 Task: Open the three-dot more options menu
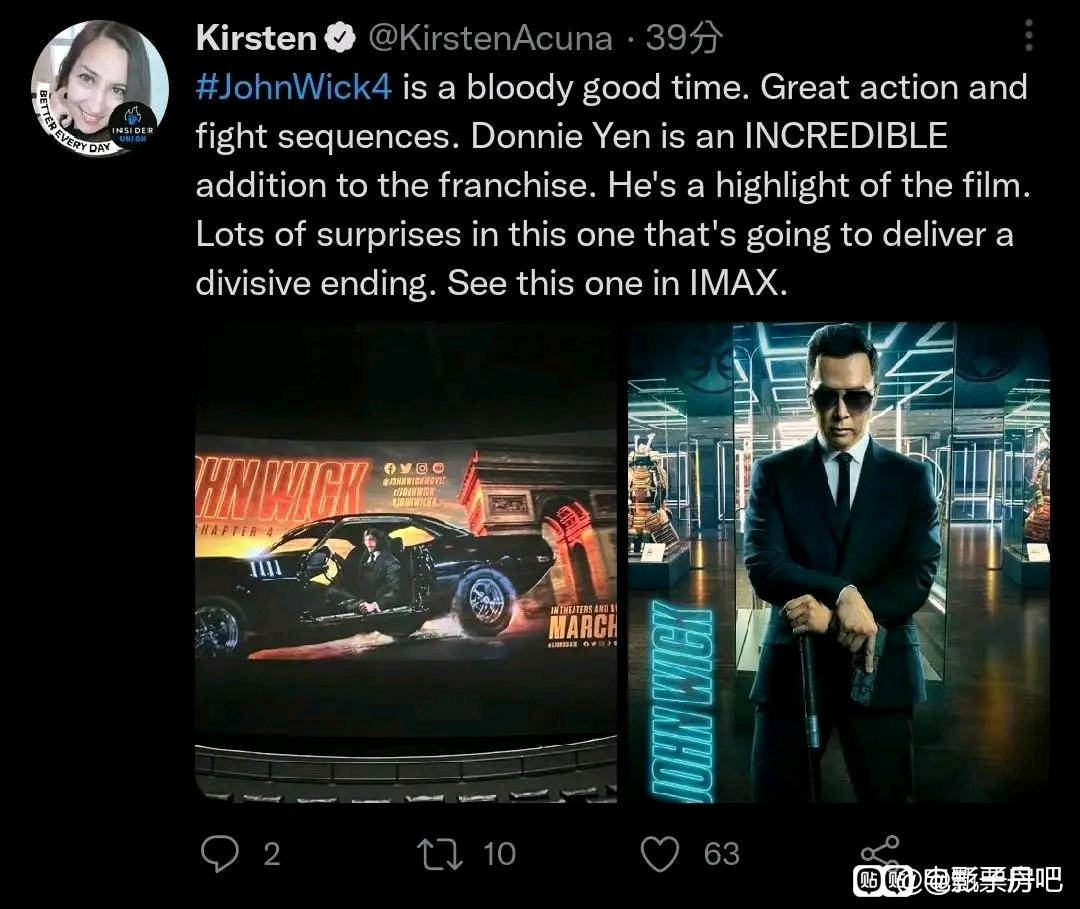click(x=1029, y=35)
